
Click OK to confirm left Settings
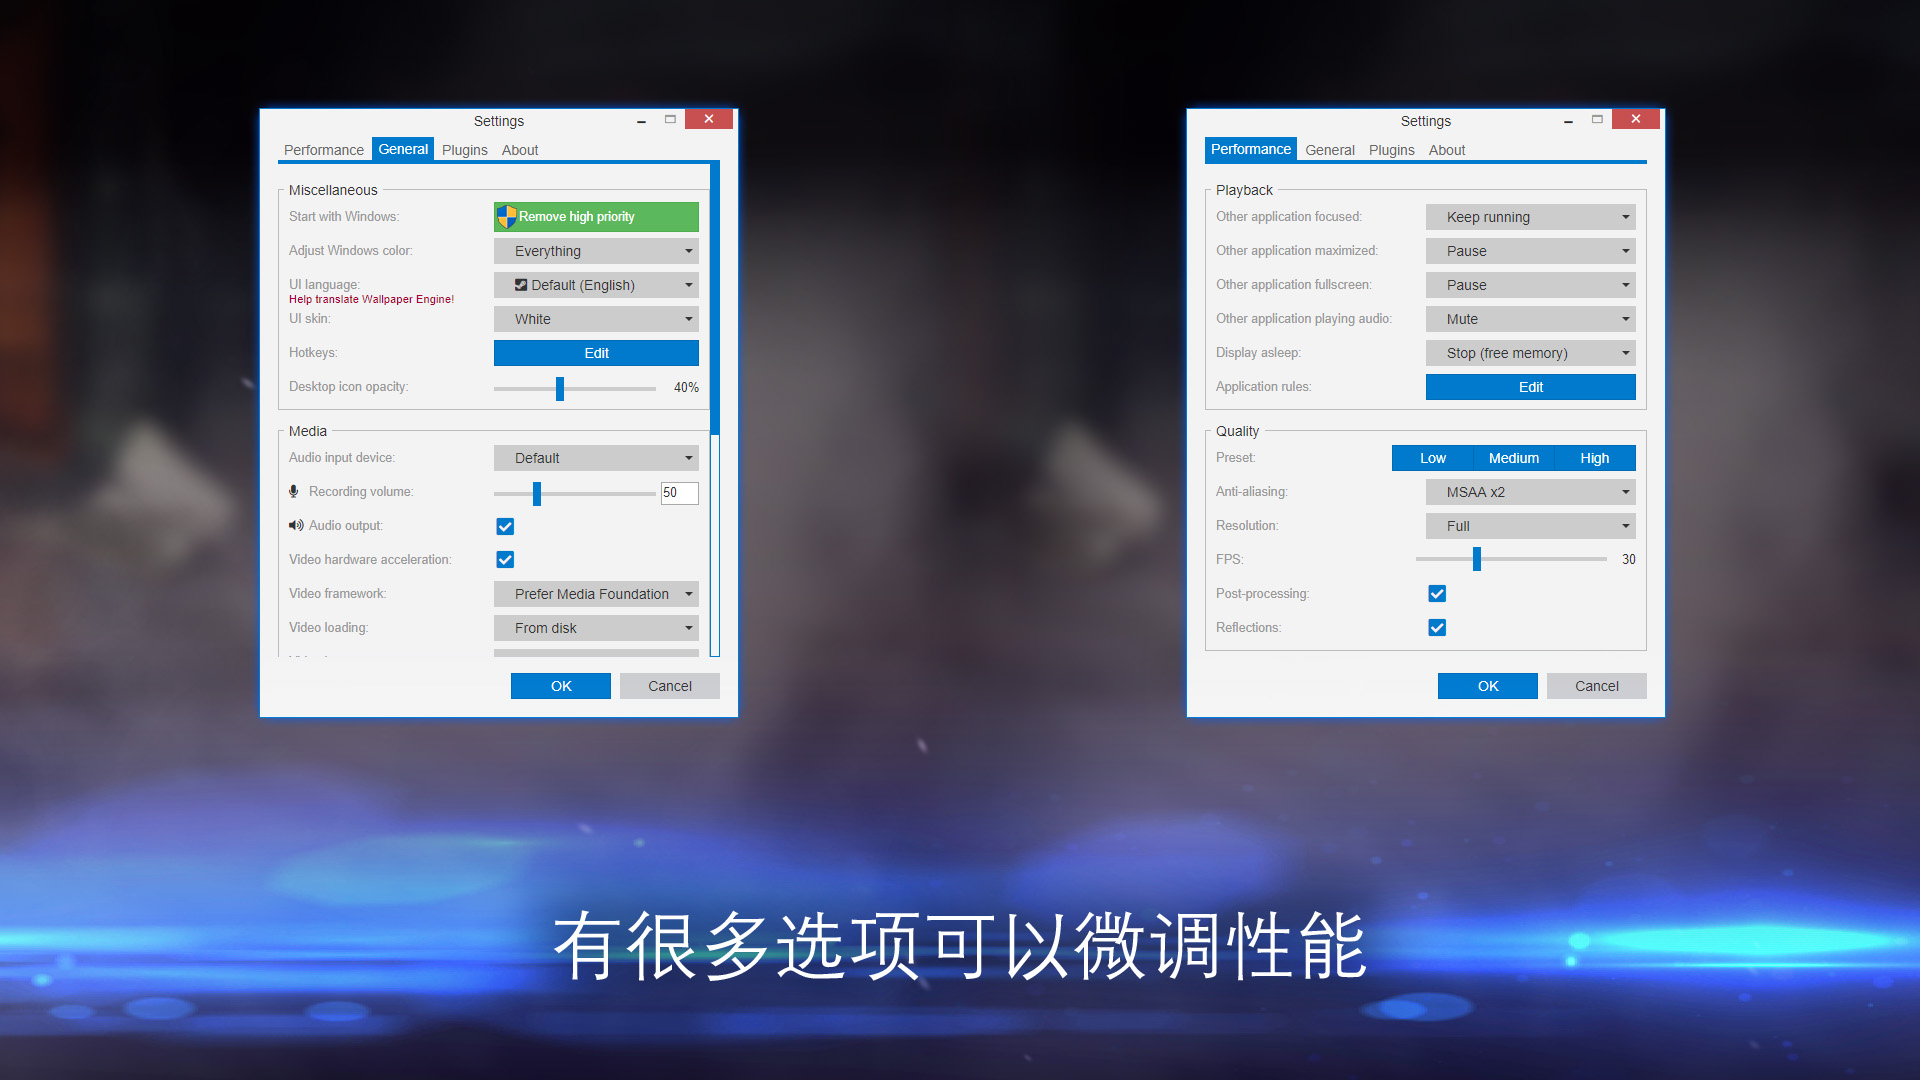point(559,684)
